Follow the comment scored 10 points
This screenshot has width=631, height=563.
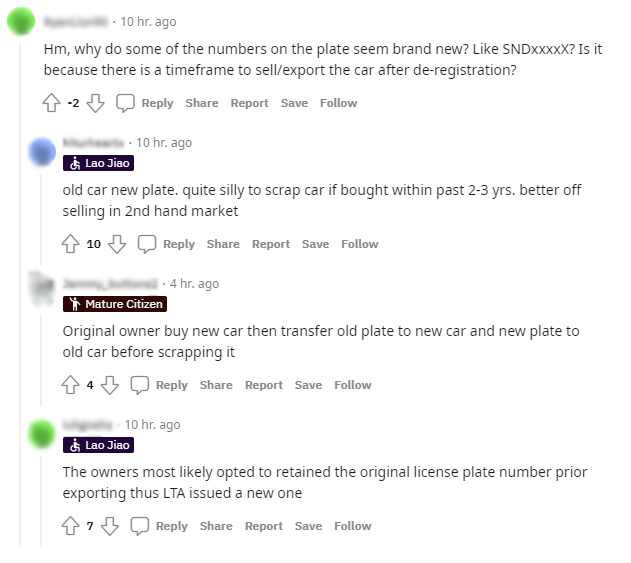(359, 244)
